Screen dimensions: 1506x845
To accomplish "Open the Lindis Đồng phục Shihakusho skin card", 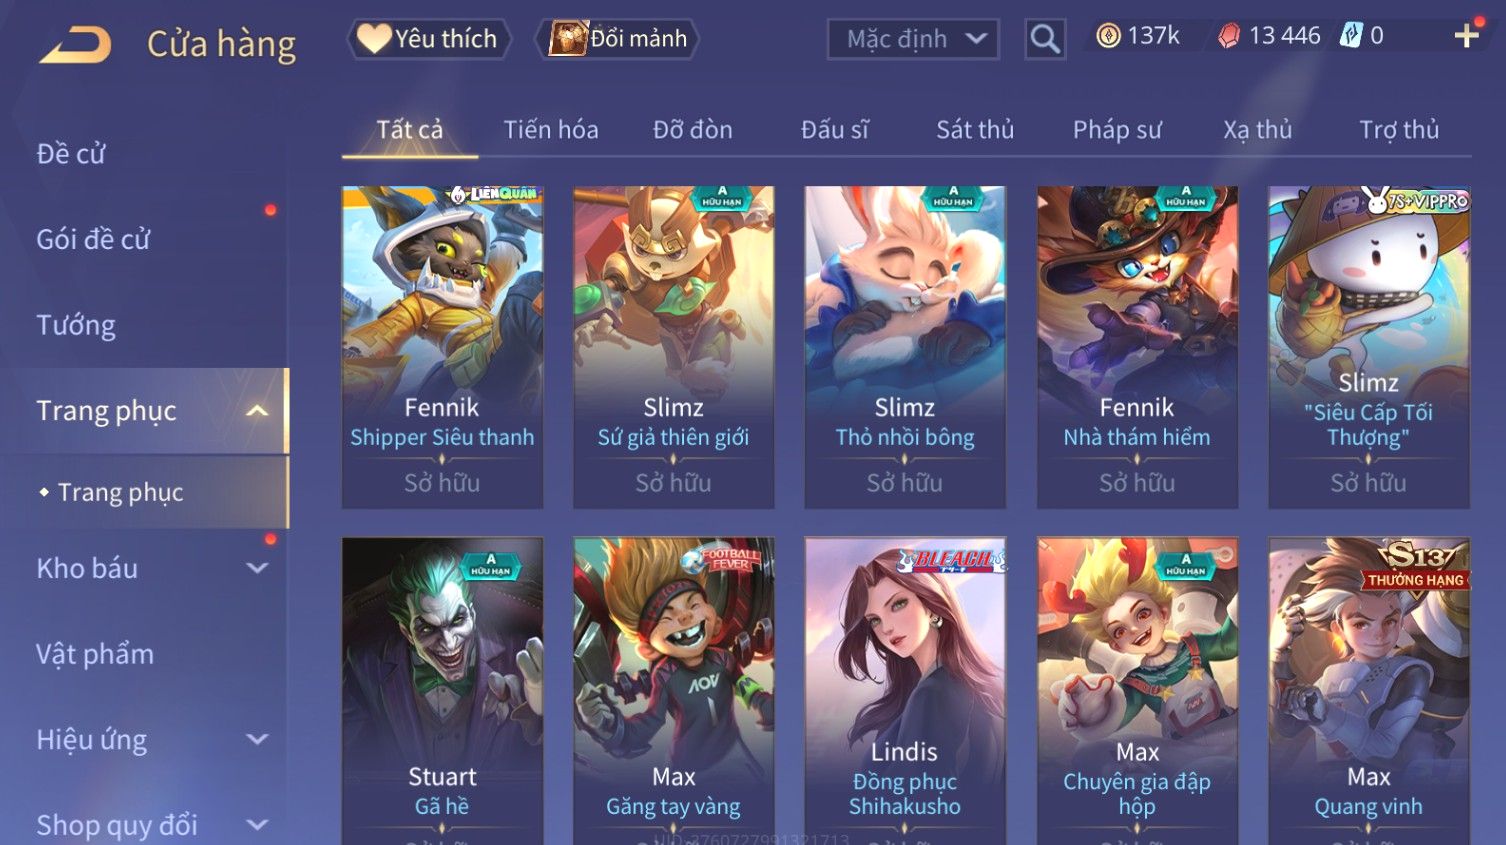I will point(905,691).
